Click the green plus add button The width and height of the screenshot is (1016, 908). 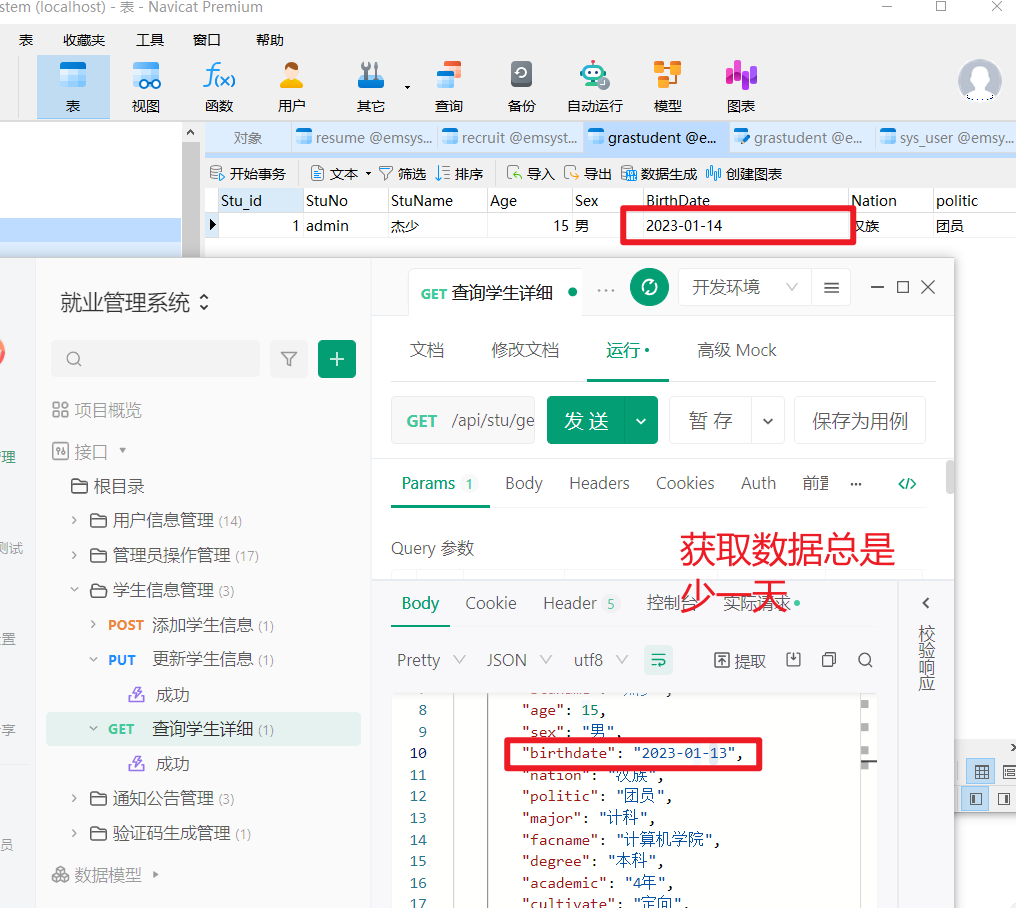coord(337,359)
